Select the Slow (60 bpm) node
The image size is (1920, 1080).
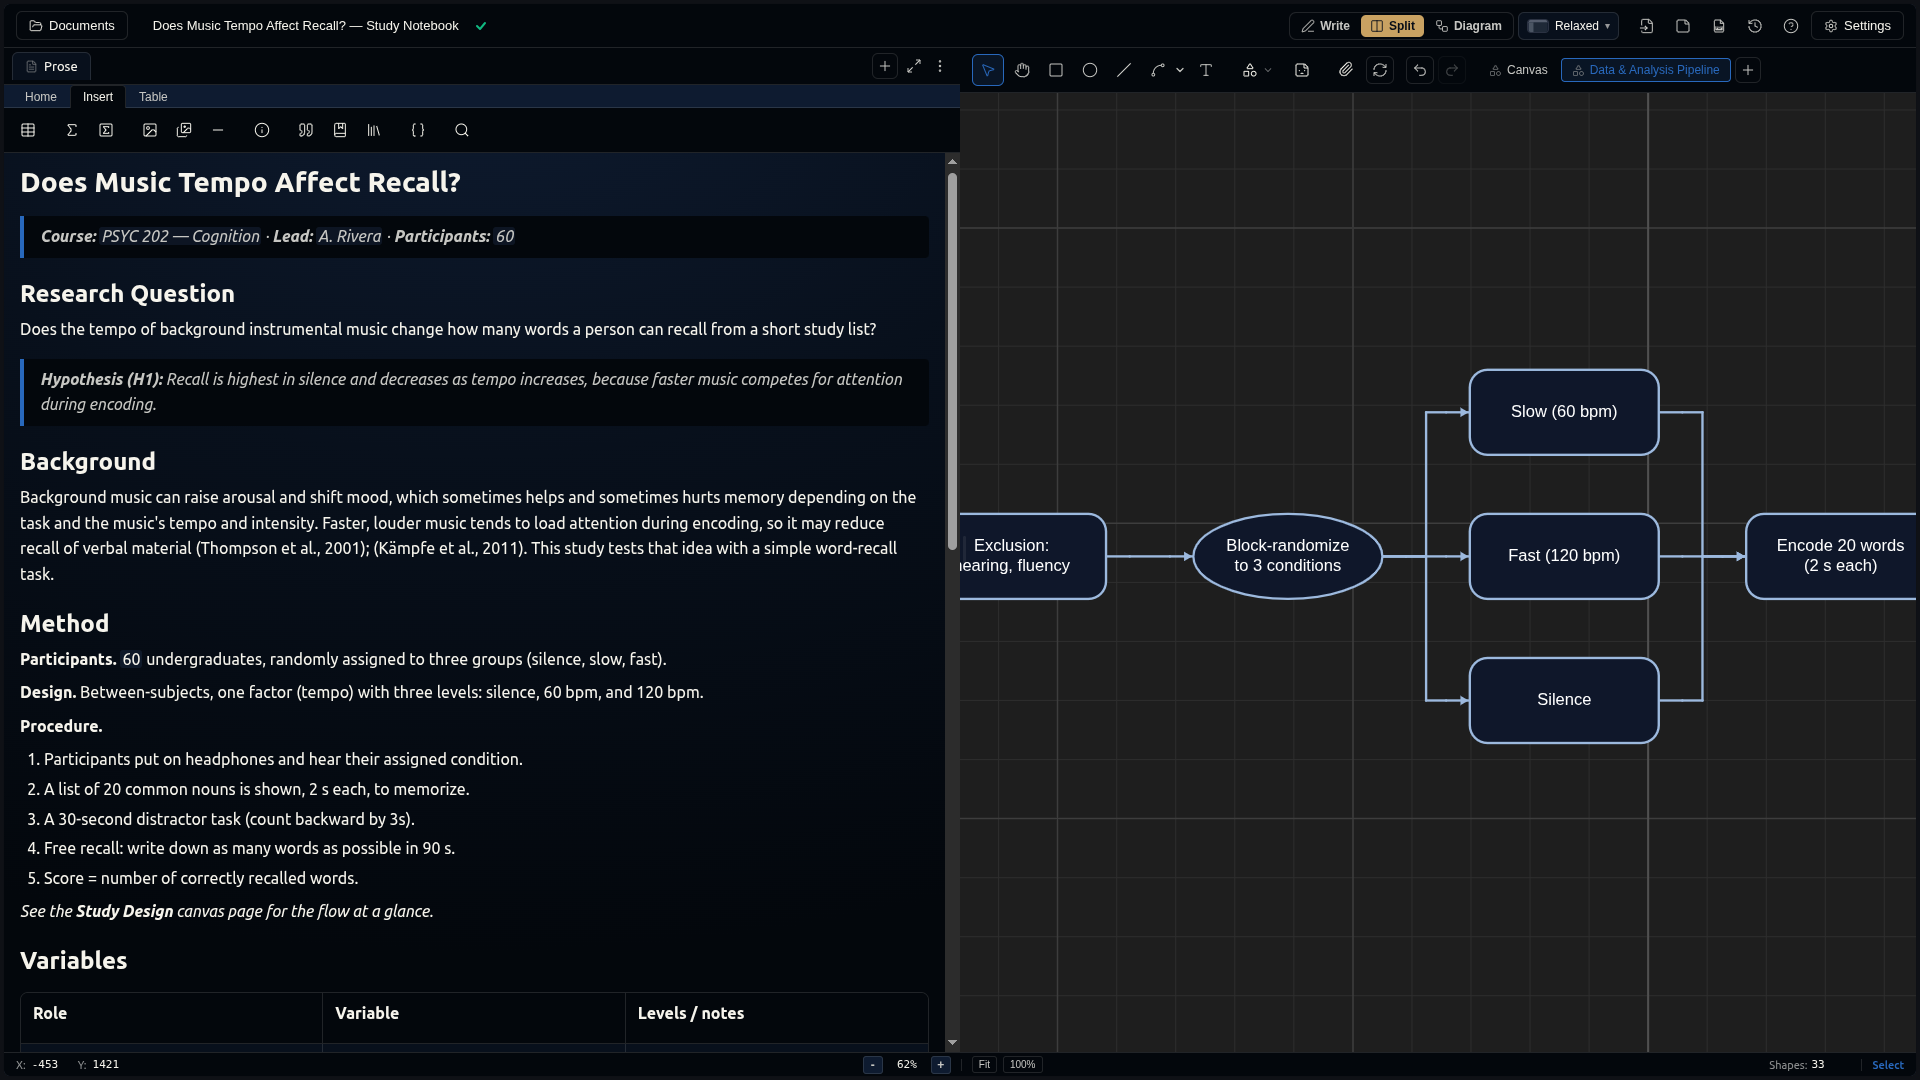pos(1564,412)
